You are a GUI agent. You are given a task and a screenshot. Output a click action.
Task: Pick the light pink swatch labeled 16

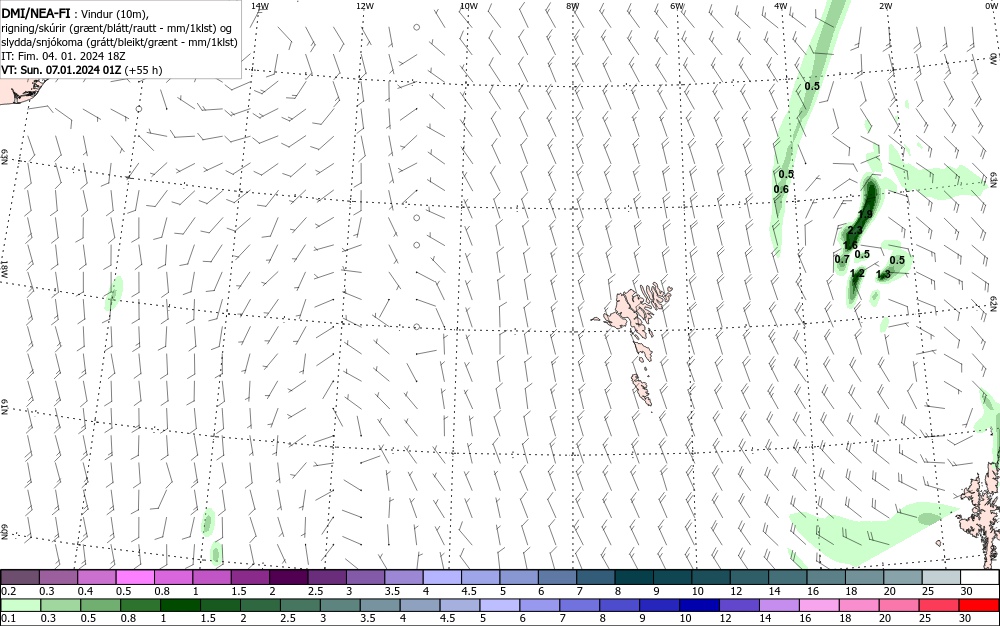(819, 605)
